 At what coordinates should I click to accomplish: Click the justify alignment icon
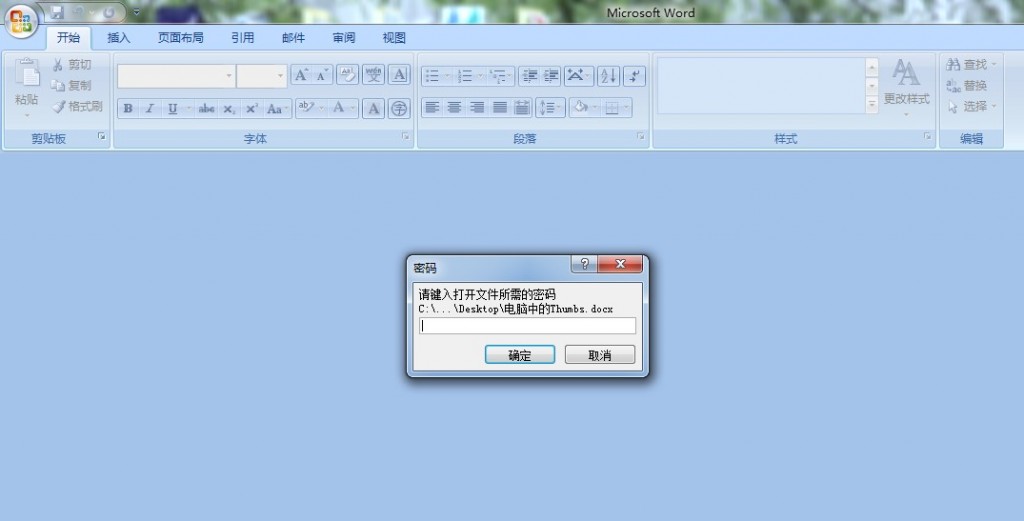tap(500, 107)
